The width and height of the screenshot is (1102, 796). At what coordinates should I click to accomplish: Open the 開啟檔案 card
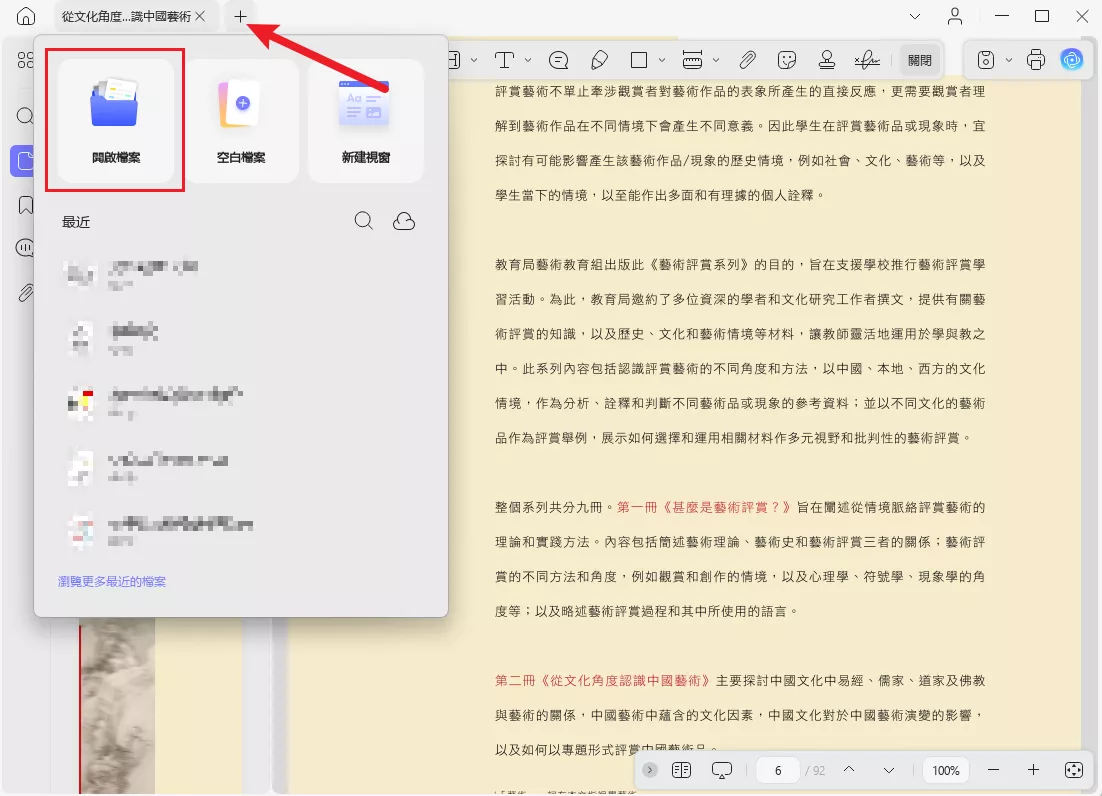pos(116,121)
